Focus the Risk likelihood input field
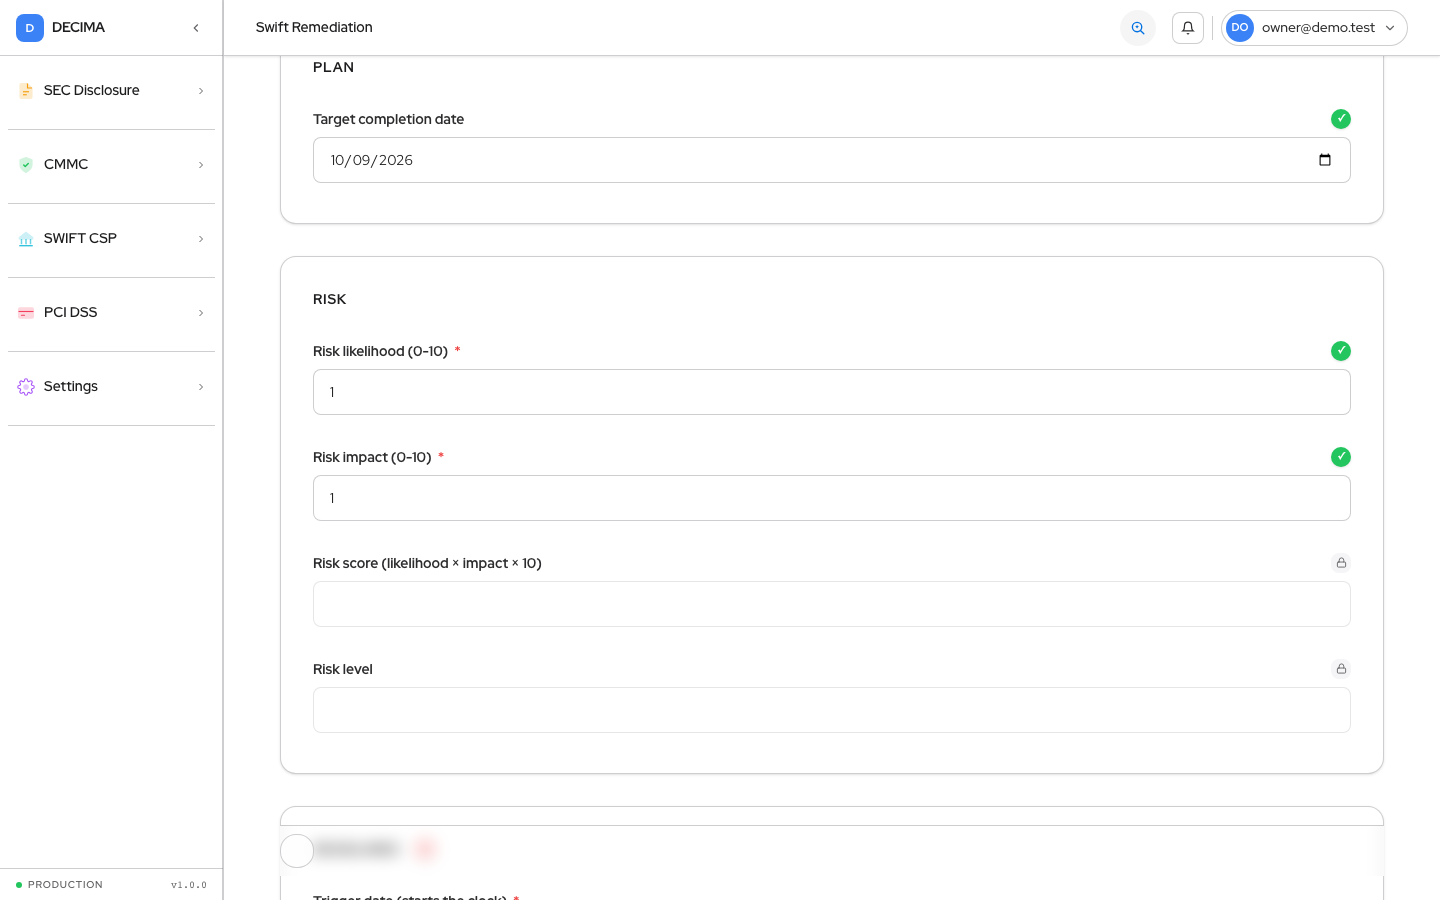Screen dimensions: 1440x900 (832, 392)
